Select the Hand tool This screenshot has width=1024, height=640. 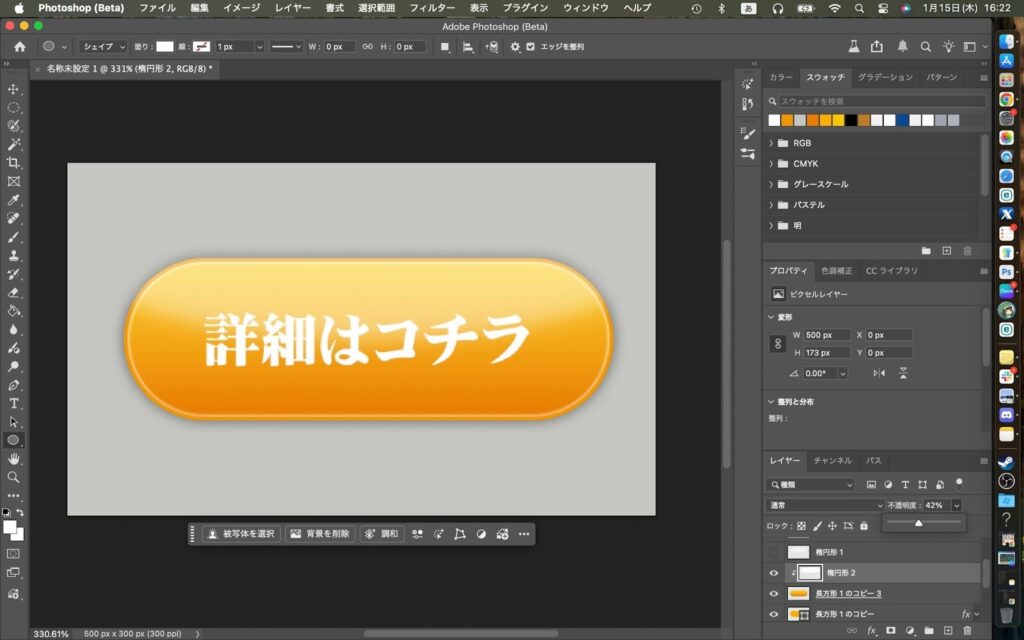tap(14, 458)
